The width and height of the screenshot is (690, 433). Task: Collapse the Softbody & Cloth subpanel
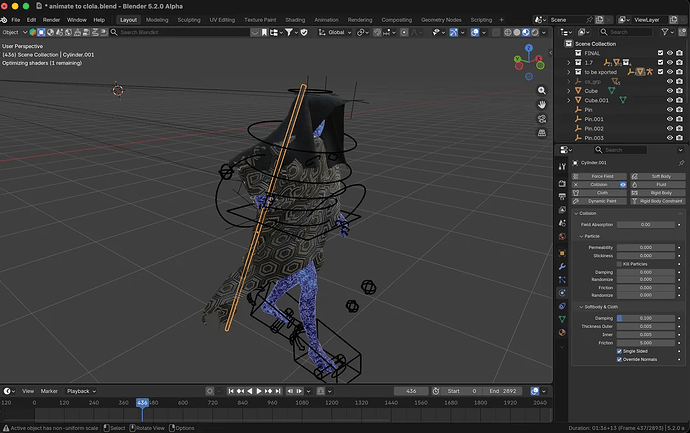tap(581, 307)
